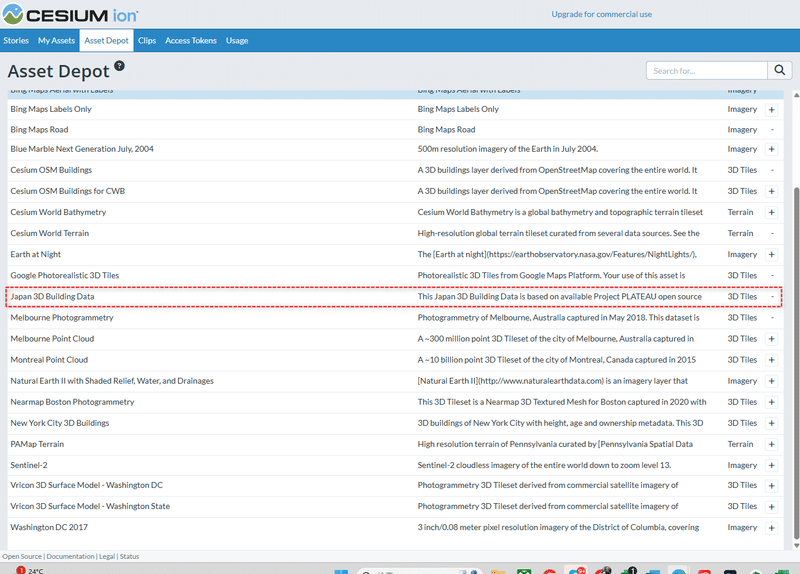Add Melbourne Point Cloud with plus icon
Screen dimensions: 800x574
(771, 339)
